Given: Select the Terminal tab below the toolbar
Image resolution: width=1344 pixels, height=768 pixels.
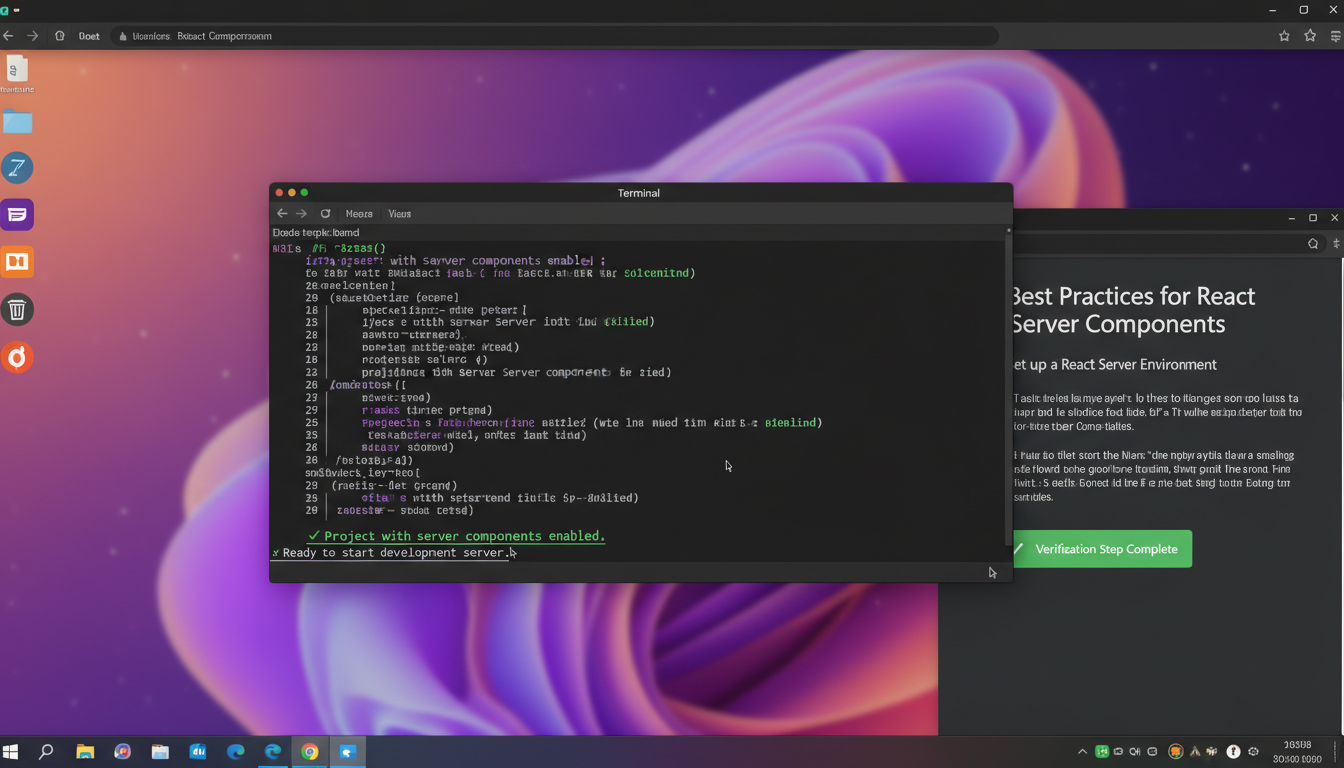Looking at the screenshot, I should point(316,233).
